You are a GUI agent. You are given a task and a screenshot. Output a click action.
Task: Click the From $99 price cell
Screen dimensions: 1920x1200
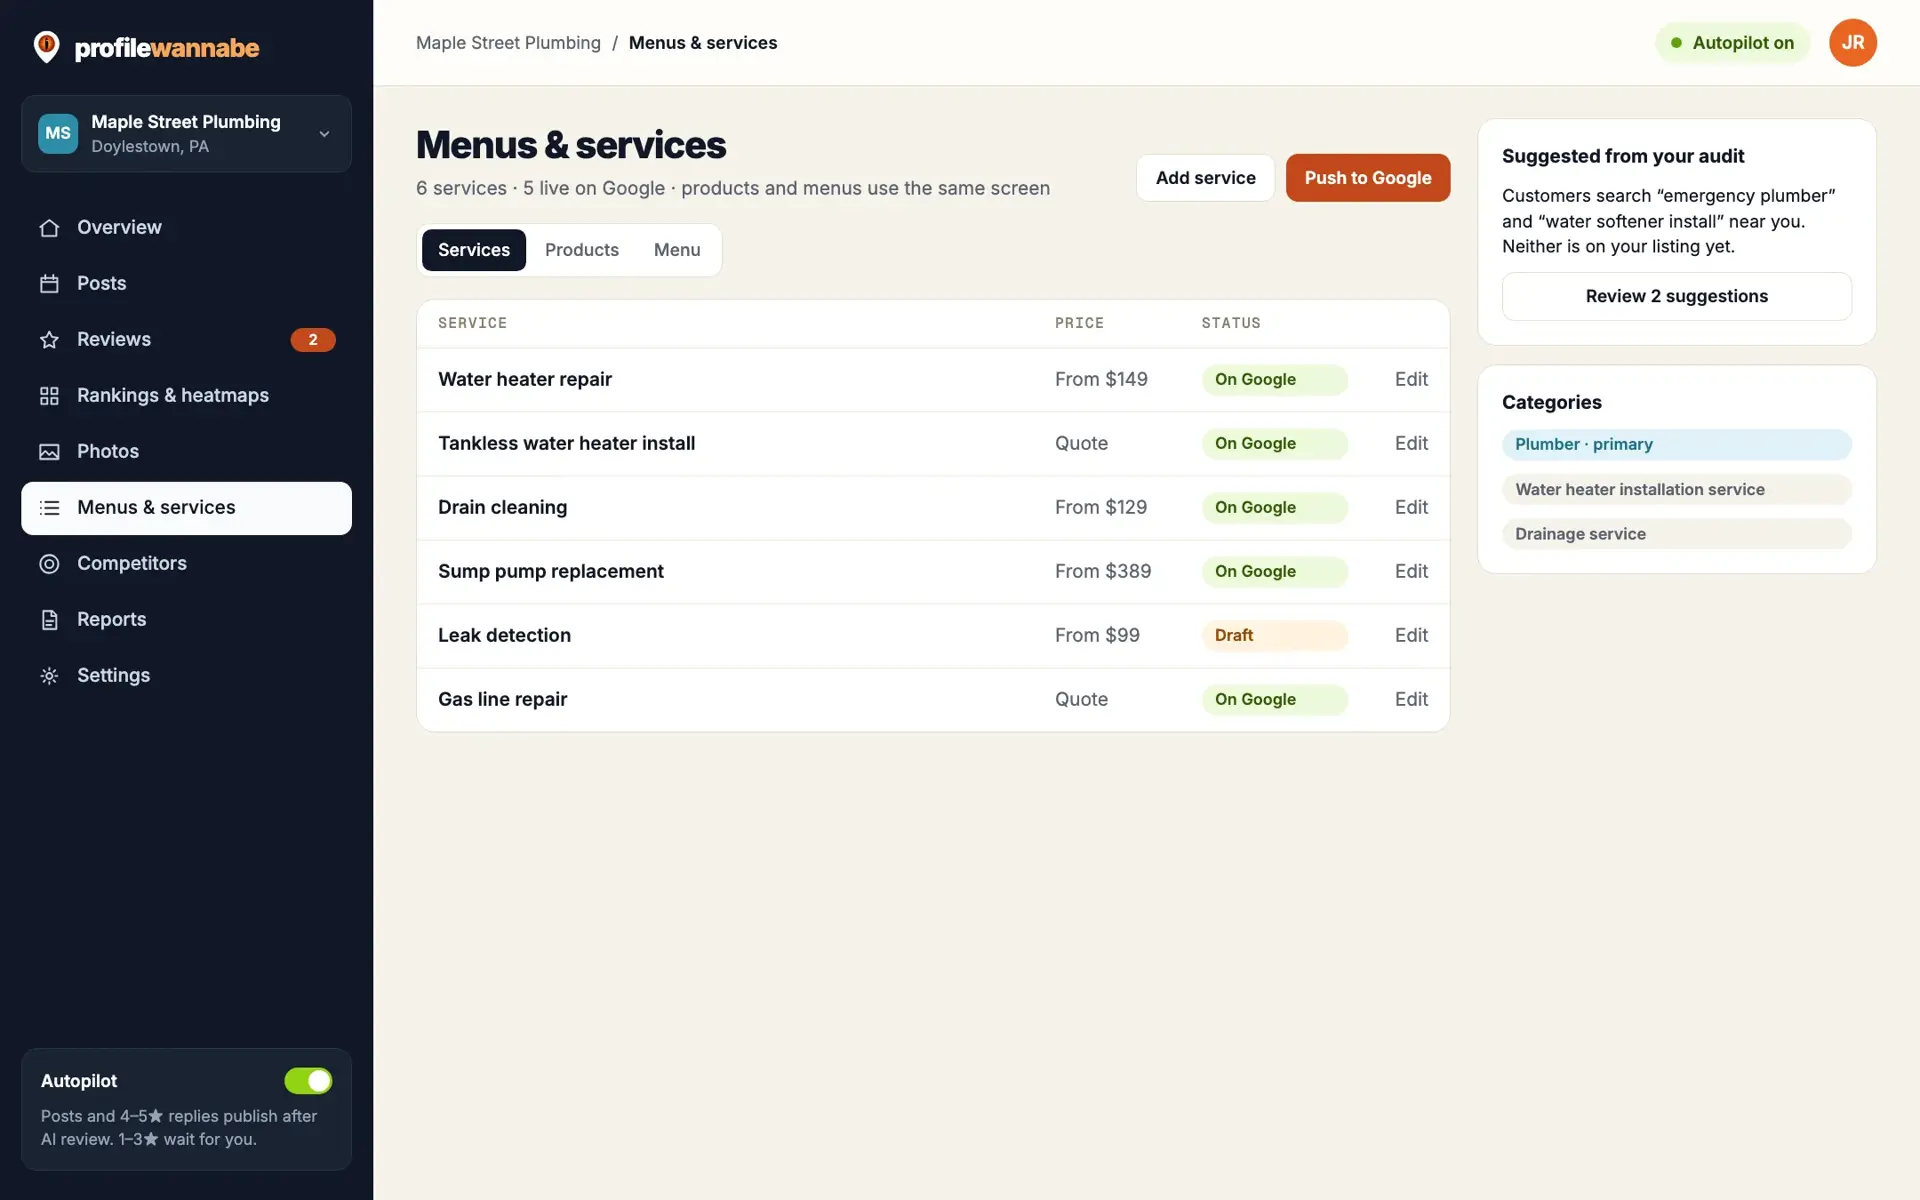pyautogui.click(x=1097, y=636)
